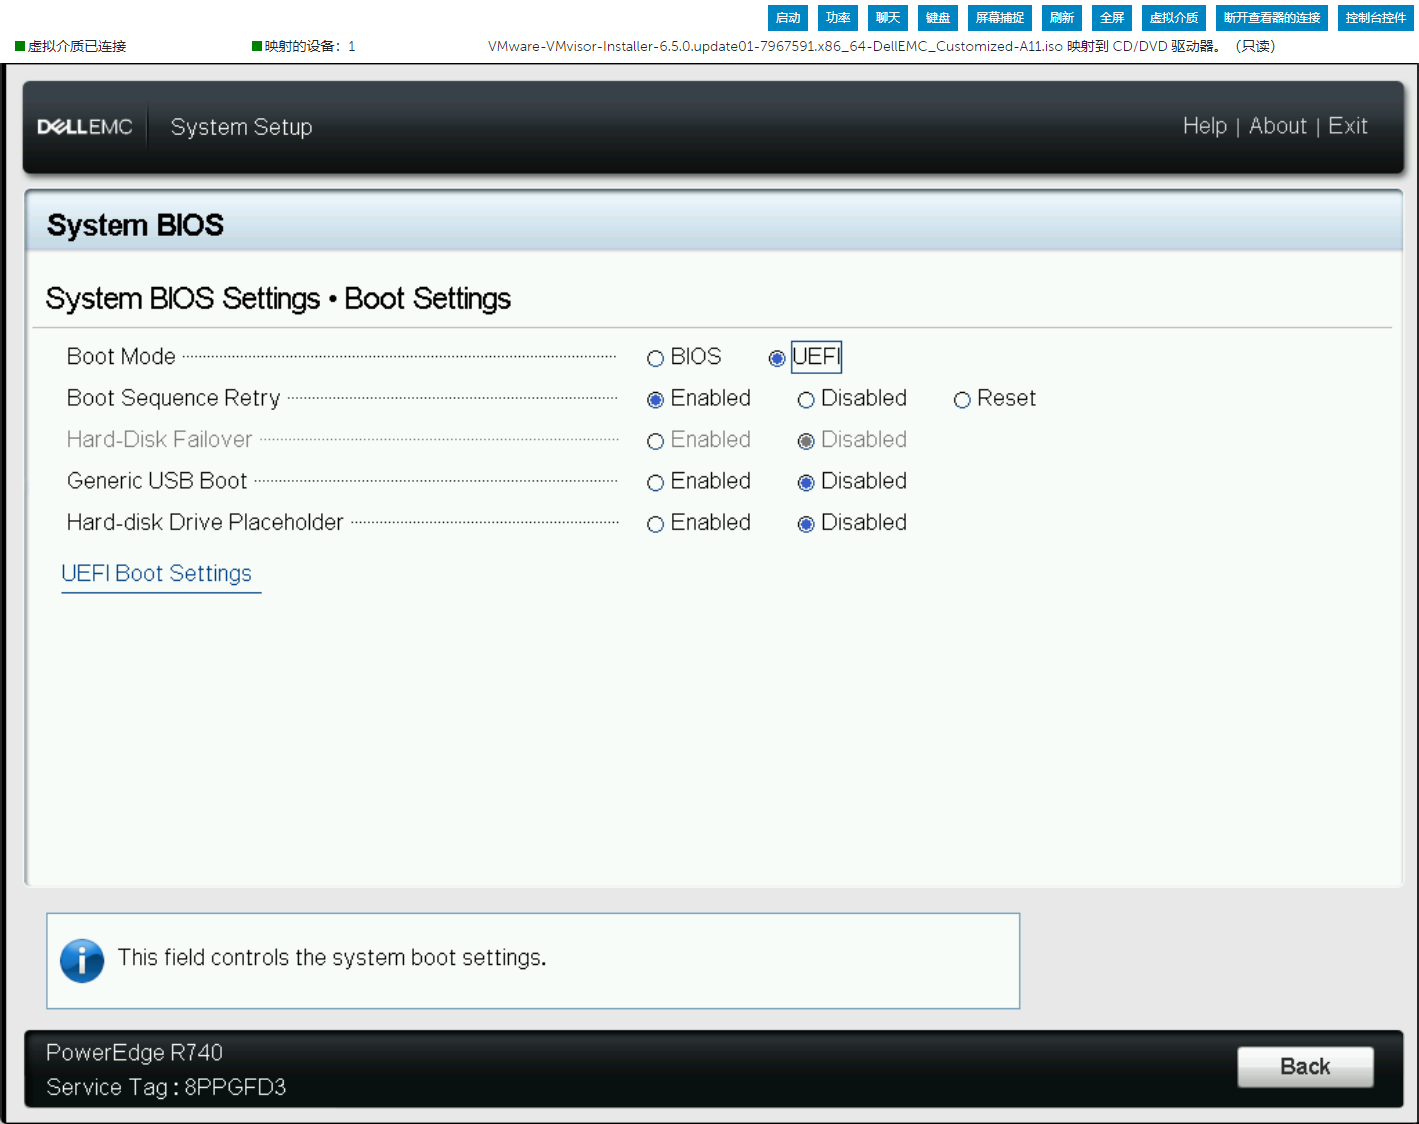The width and height of the screenshot is (1419, 1124).
Task: Click the blue info icon
Action: click(82, 961)
